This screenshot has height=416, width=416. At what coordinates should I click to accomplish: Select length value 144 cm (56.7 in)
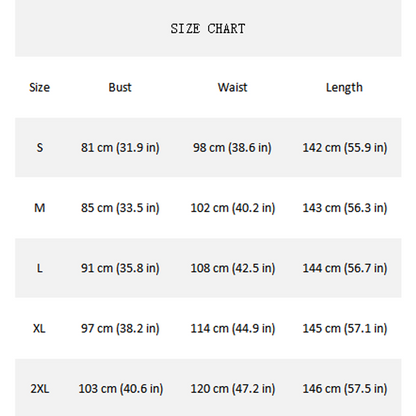[x=345, y=268]
